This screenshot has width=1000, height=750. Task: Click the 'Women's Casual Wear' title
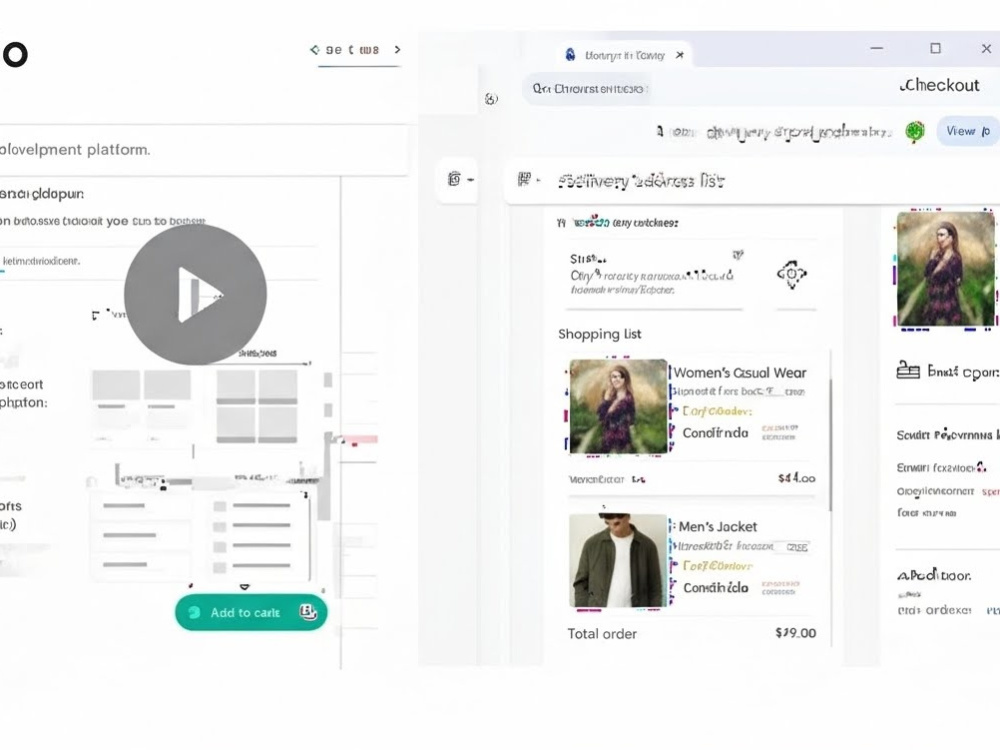(740, 372)
